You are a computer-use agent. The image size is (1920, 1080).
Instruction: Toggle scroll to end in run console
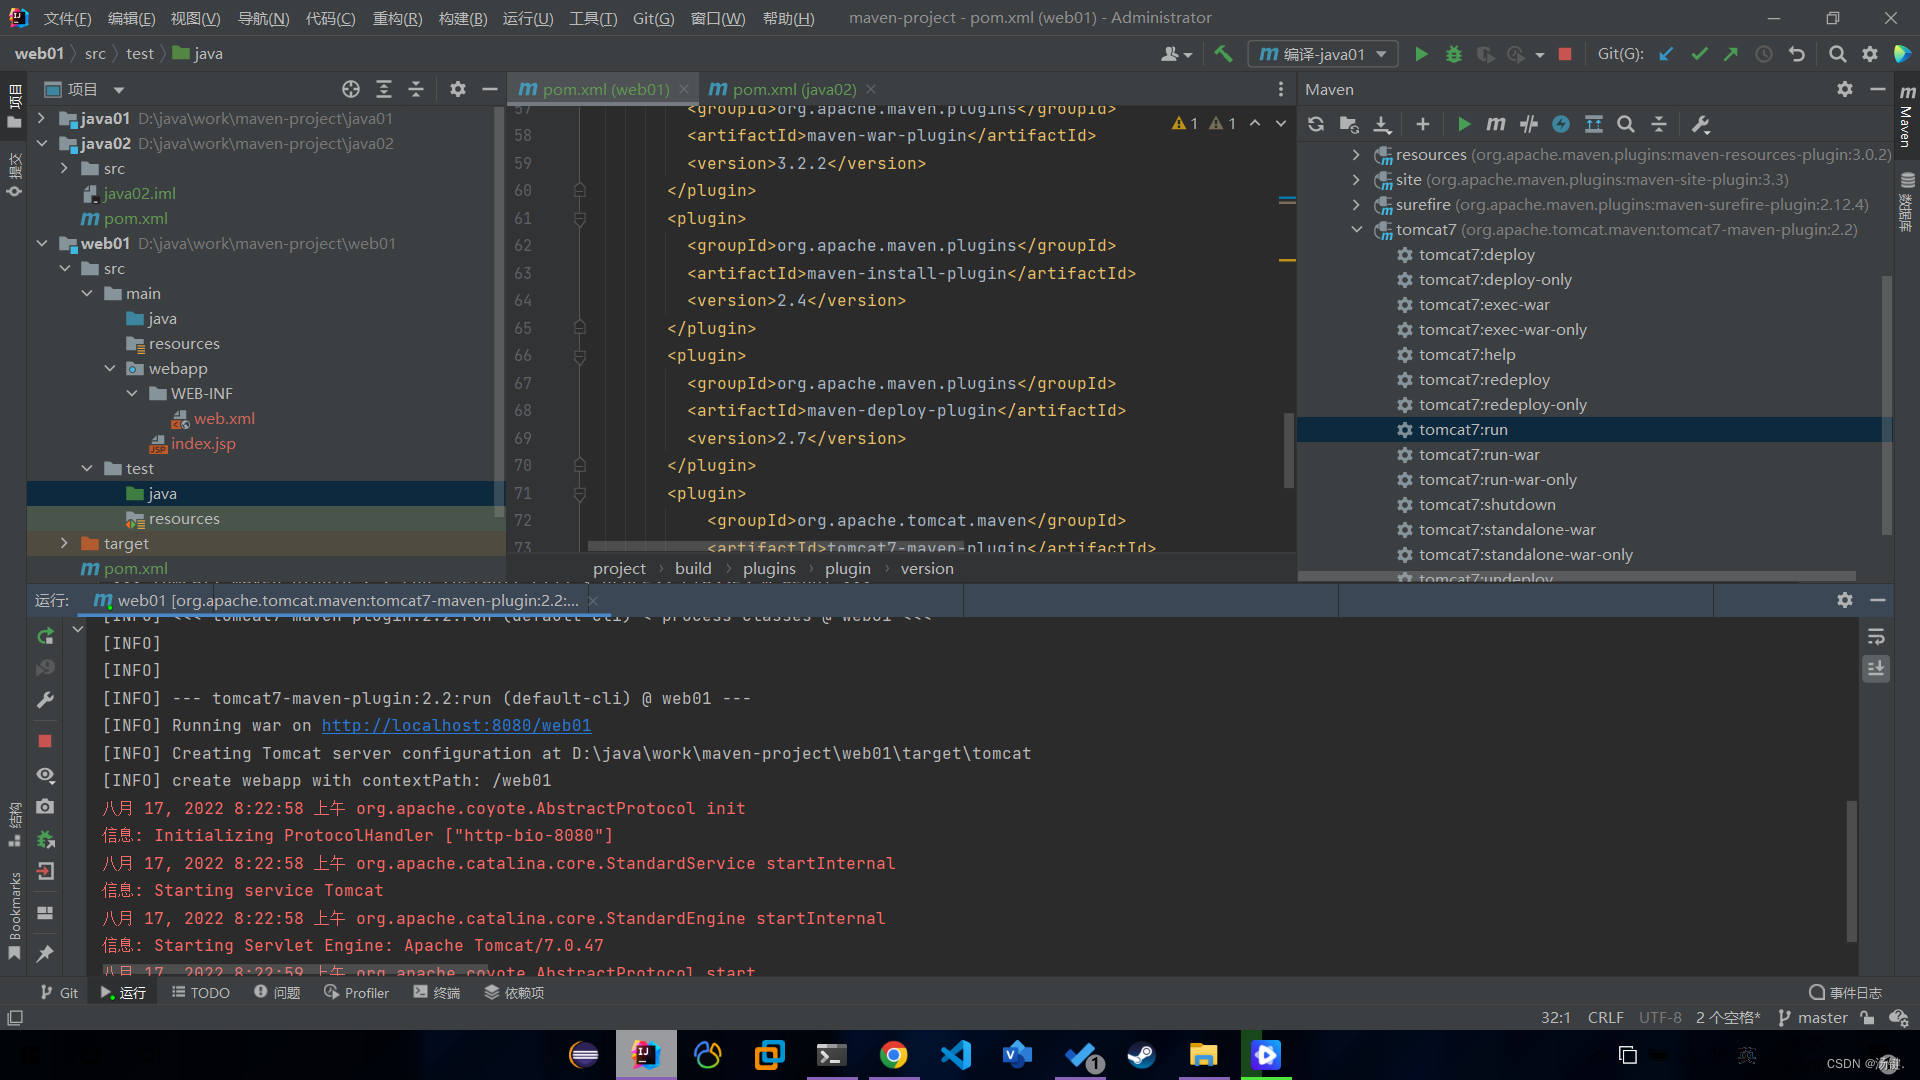(x=1876, y=668)
